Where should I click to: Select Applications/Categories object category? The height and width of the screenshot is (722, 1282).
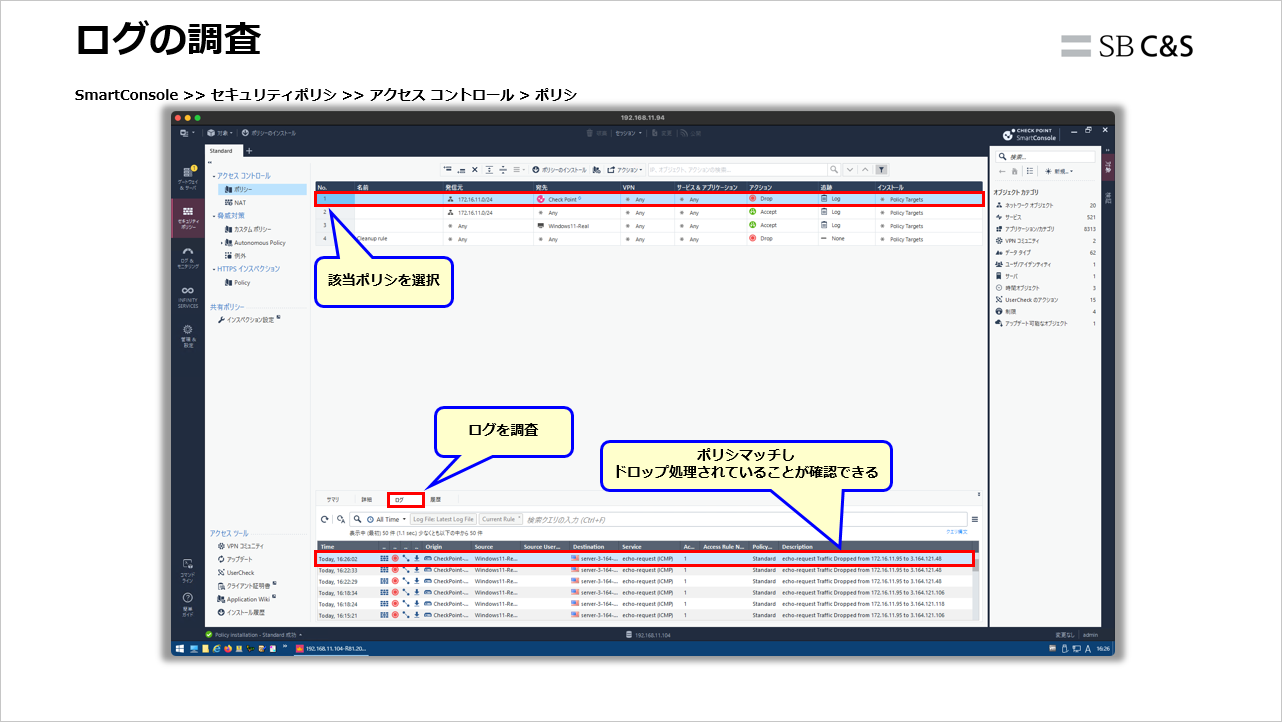[1046, 228]
